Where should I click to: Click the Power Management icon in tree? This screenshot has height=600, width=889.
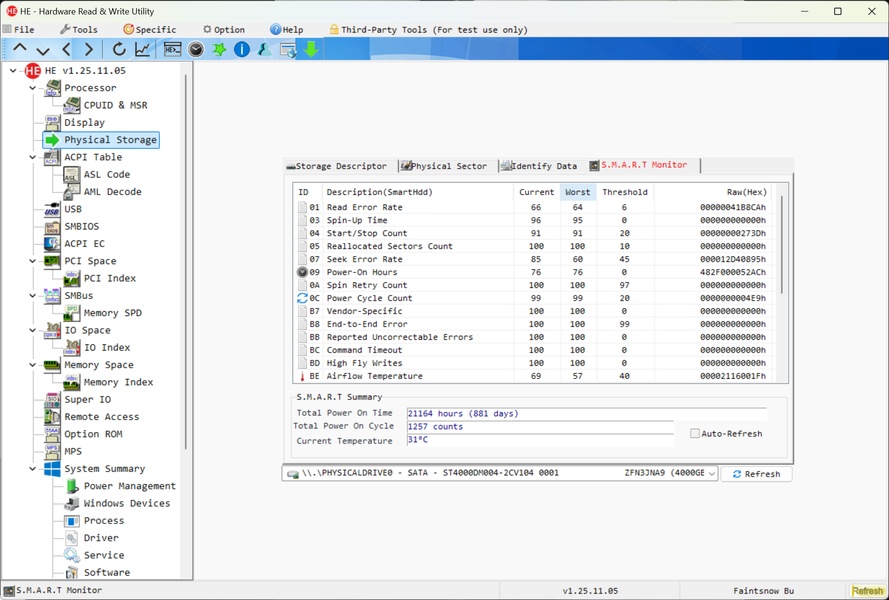71,486
